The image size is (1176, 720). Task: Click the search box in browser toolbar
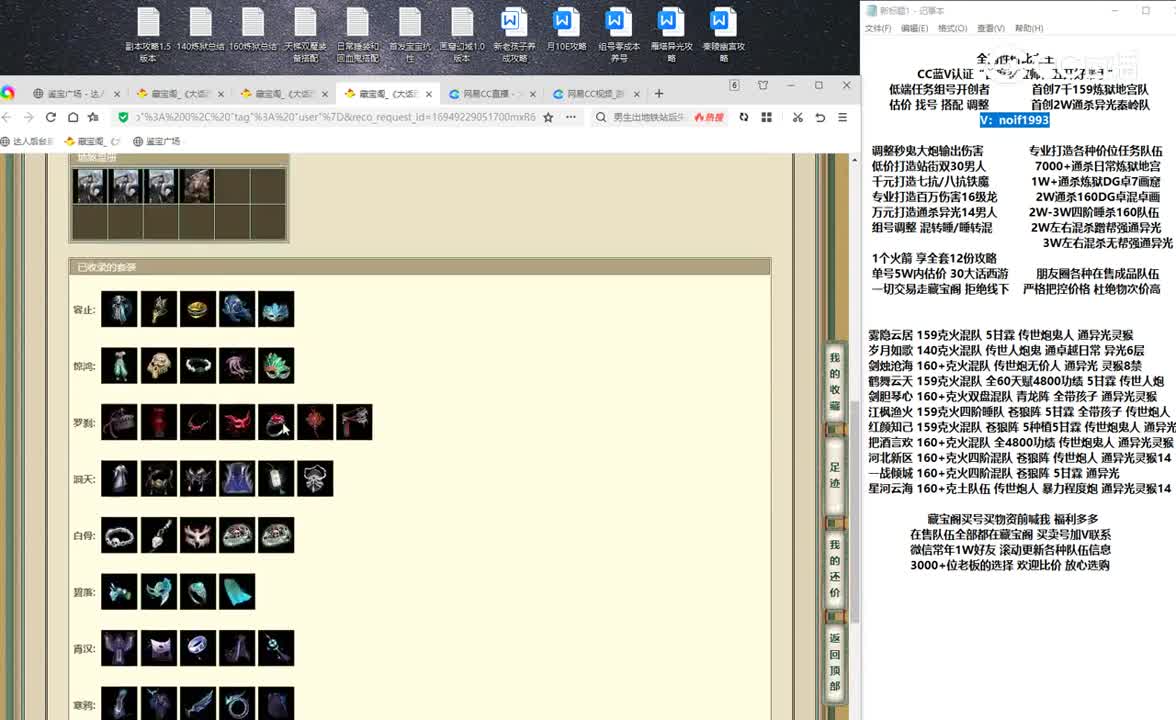click(x=649, y=117)
